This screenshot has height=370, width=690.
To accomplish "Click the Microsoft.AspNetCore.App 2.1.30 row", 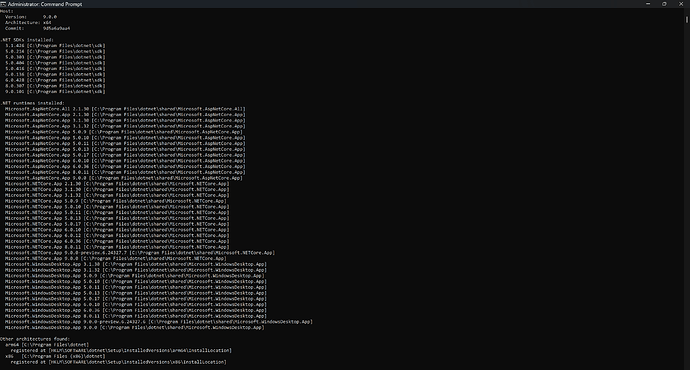I will click(125, 114).
